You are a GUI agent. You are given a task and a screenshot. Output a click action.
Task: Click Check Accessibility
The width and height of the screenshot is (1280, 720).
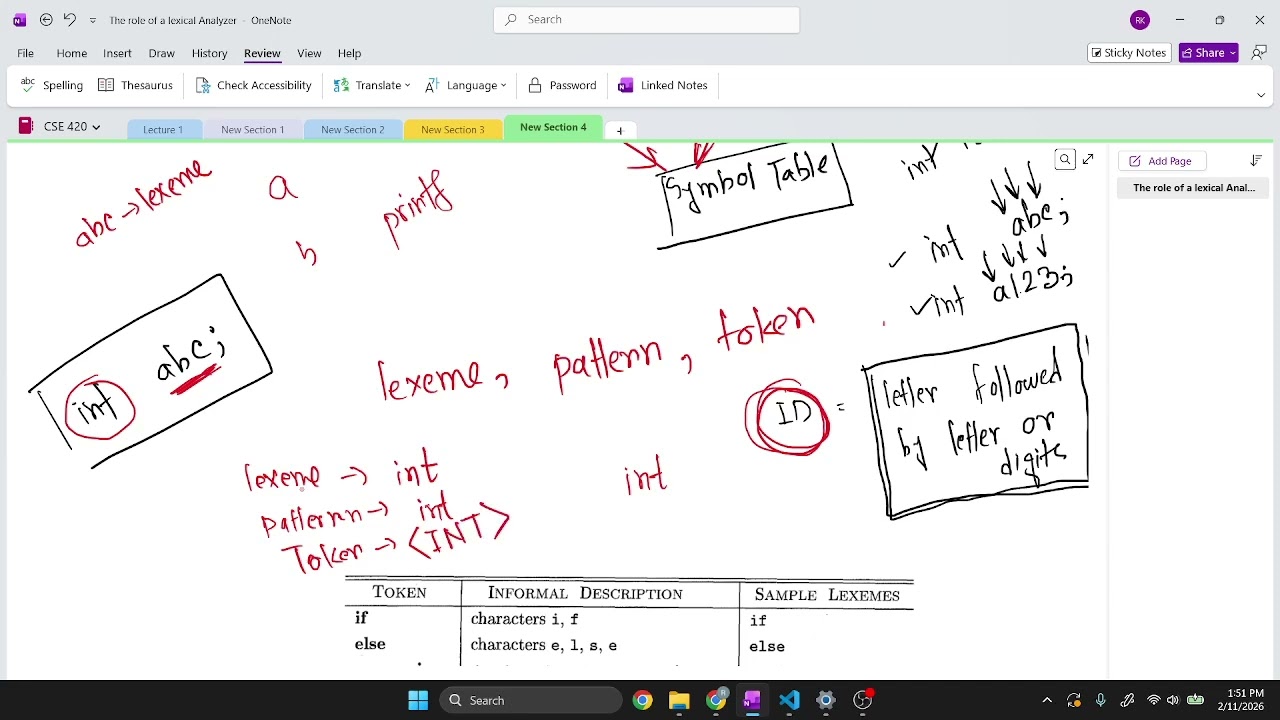tap(253, 85)
